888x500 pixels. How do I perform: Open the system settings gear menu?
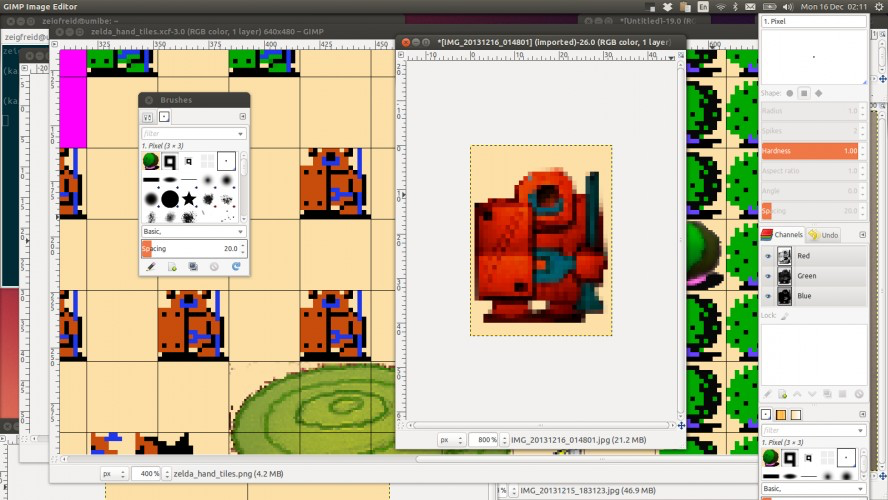879,7
